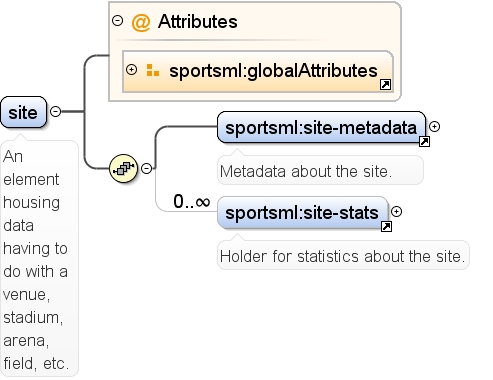Click the 0..∞ cardinality label
The width and height of the screenshot is (493, 380).
click(x=192, y=202)
